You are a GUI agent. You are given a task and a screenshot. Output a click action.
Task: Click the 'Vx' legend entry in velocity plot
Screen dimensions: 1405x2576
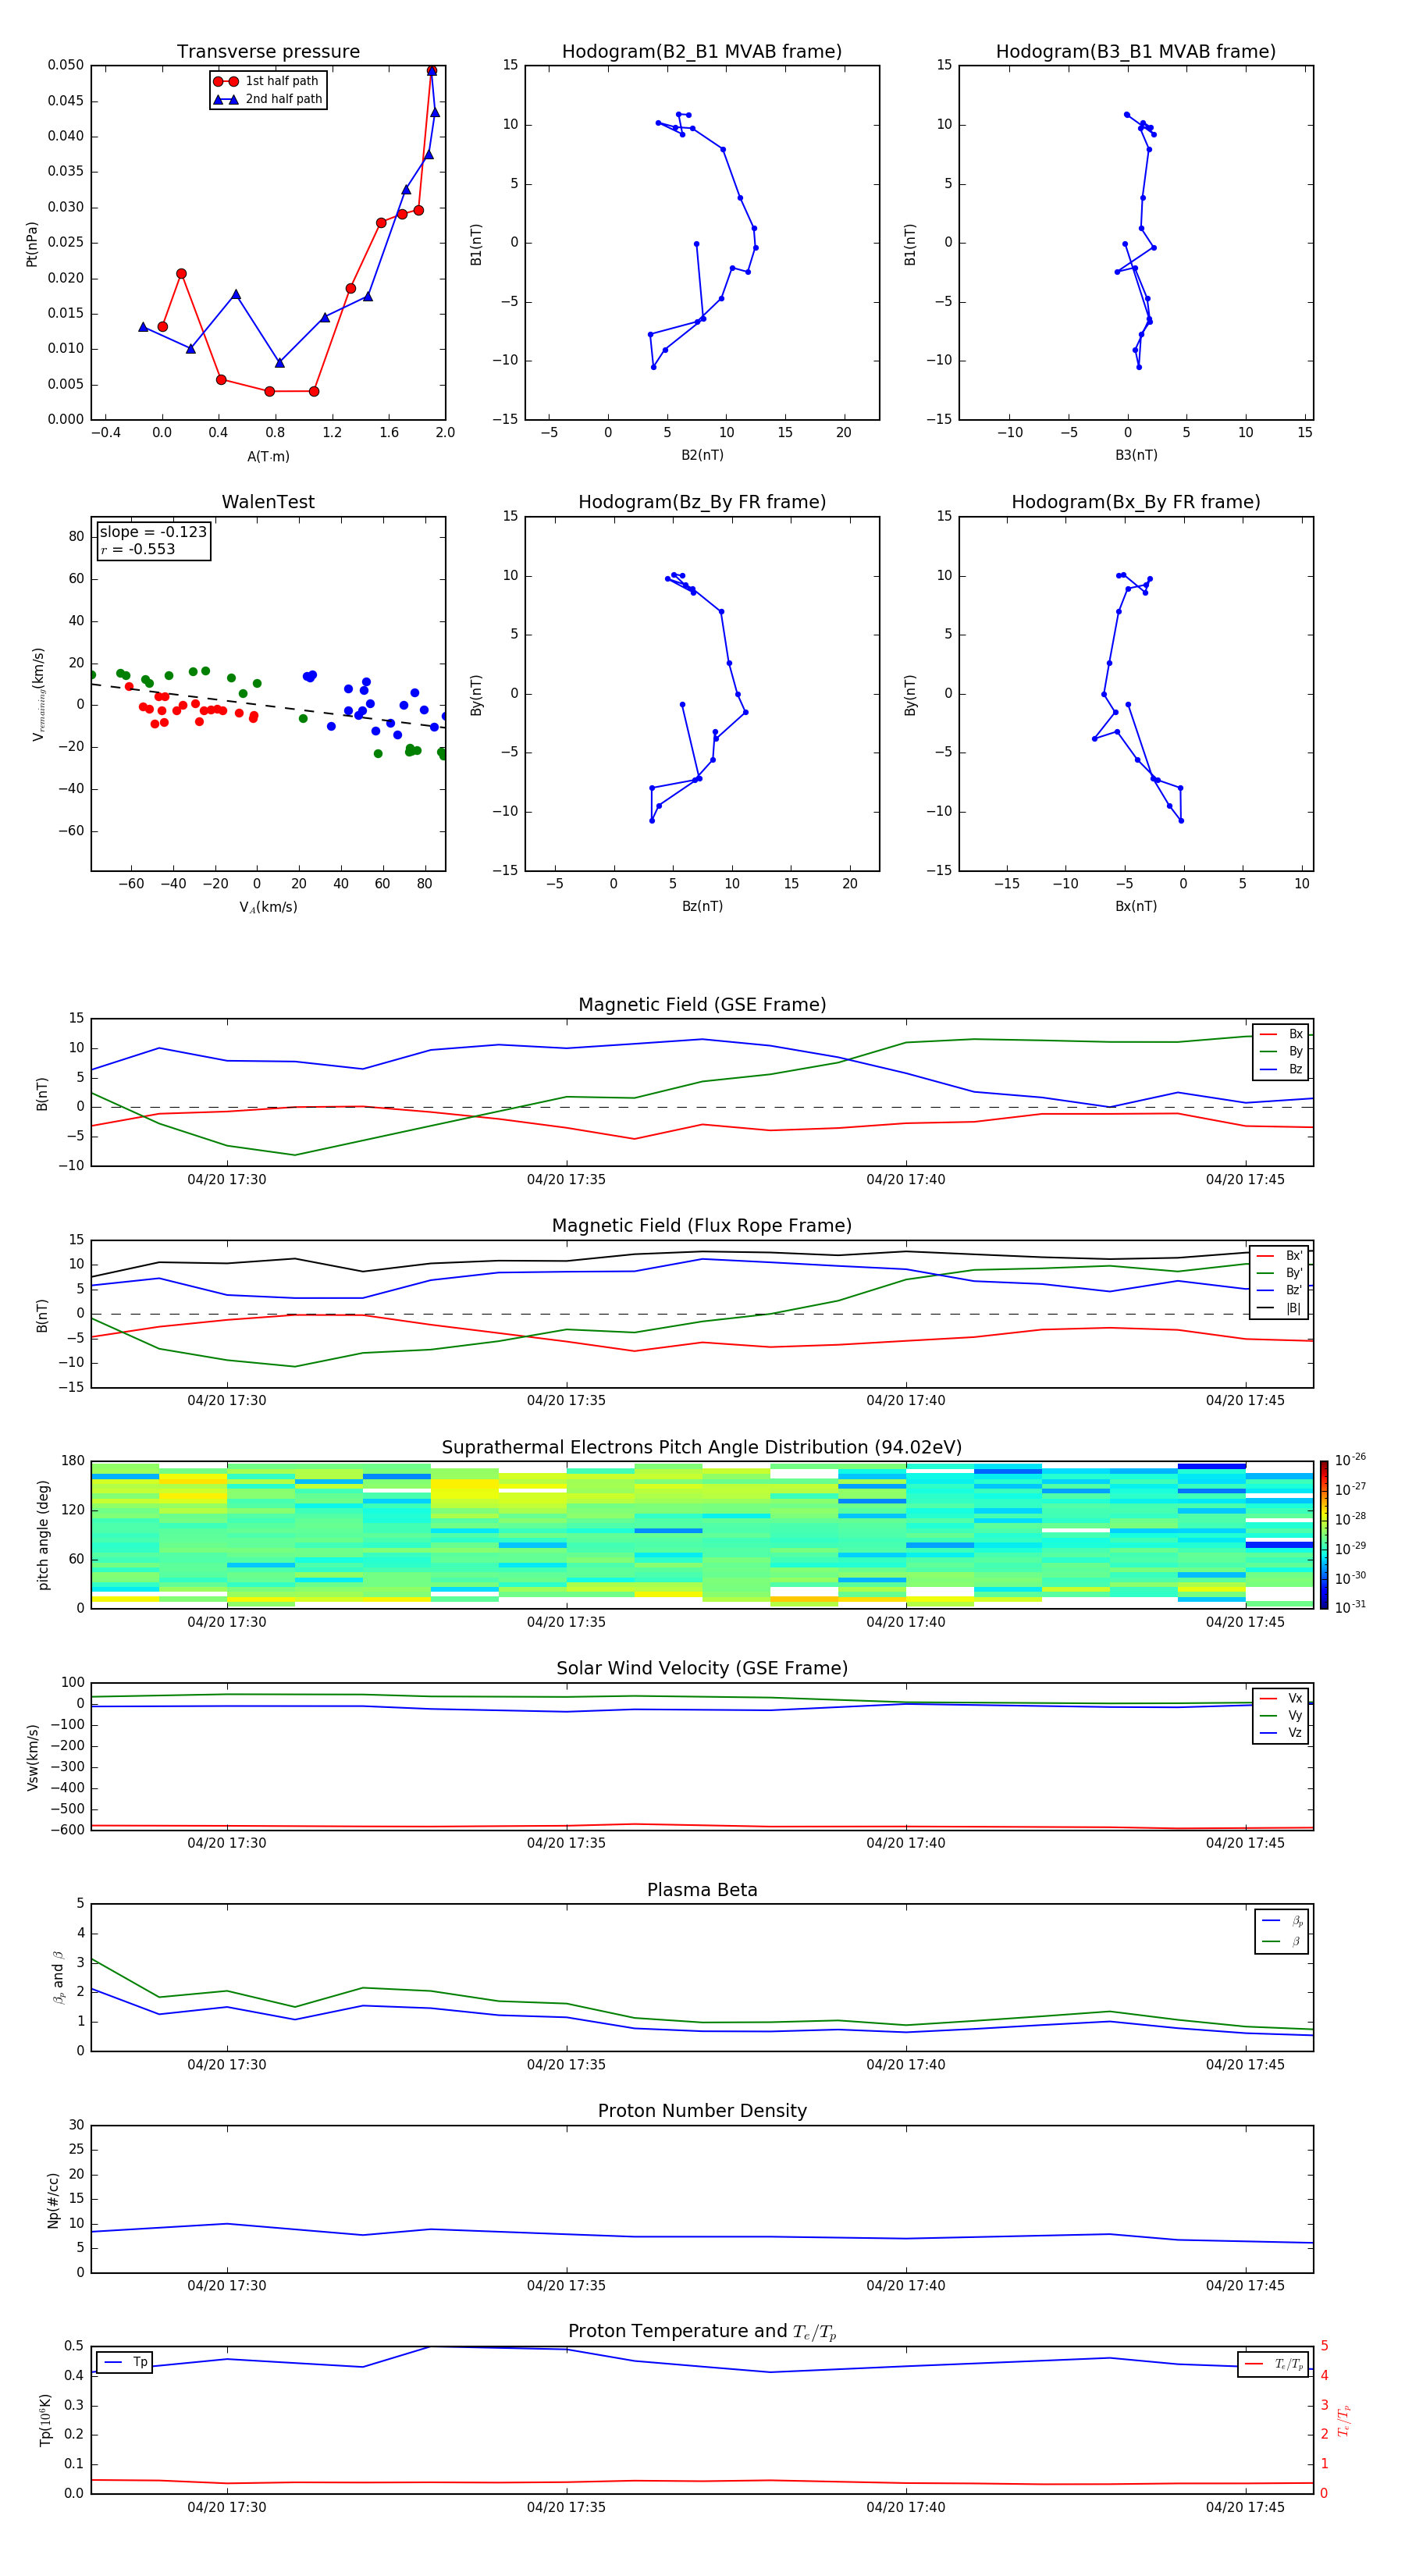(x=1281, y=1698)
